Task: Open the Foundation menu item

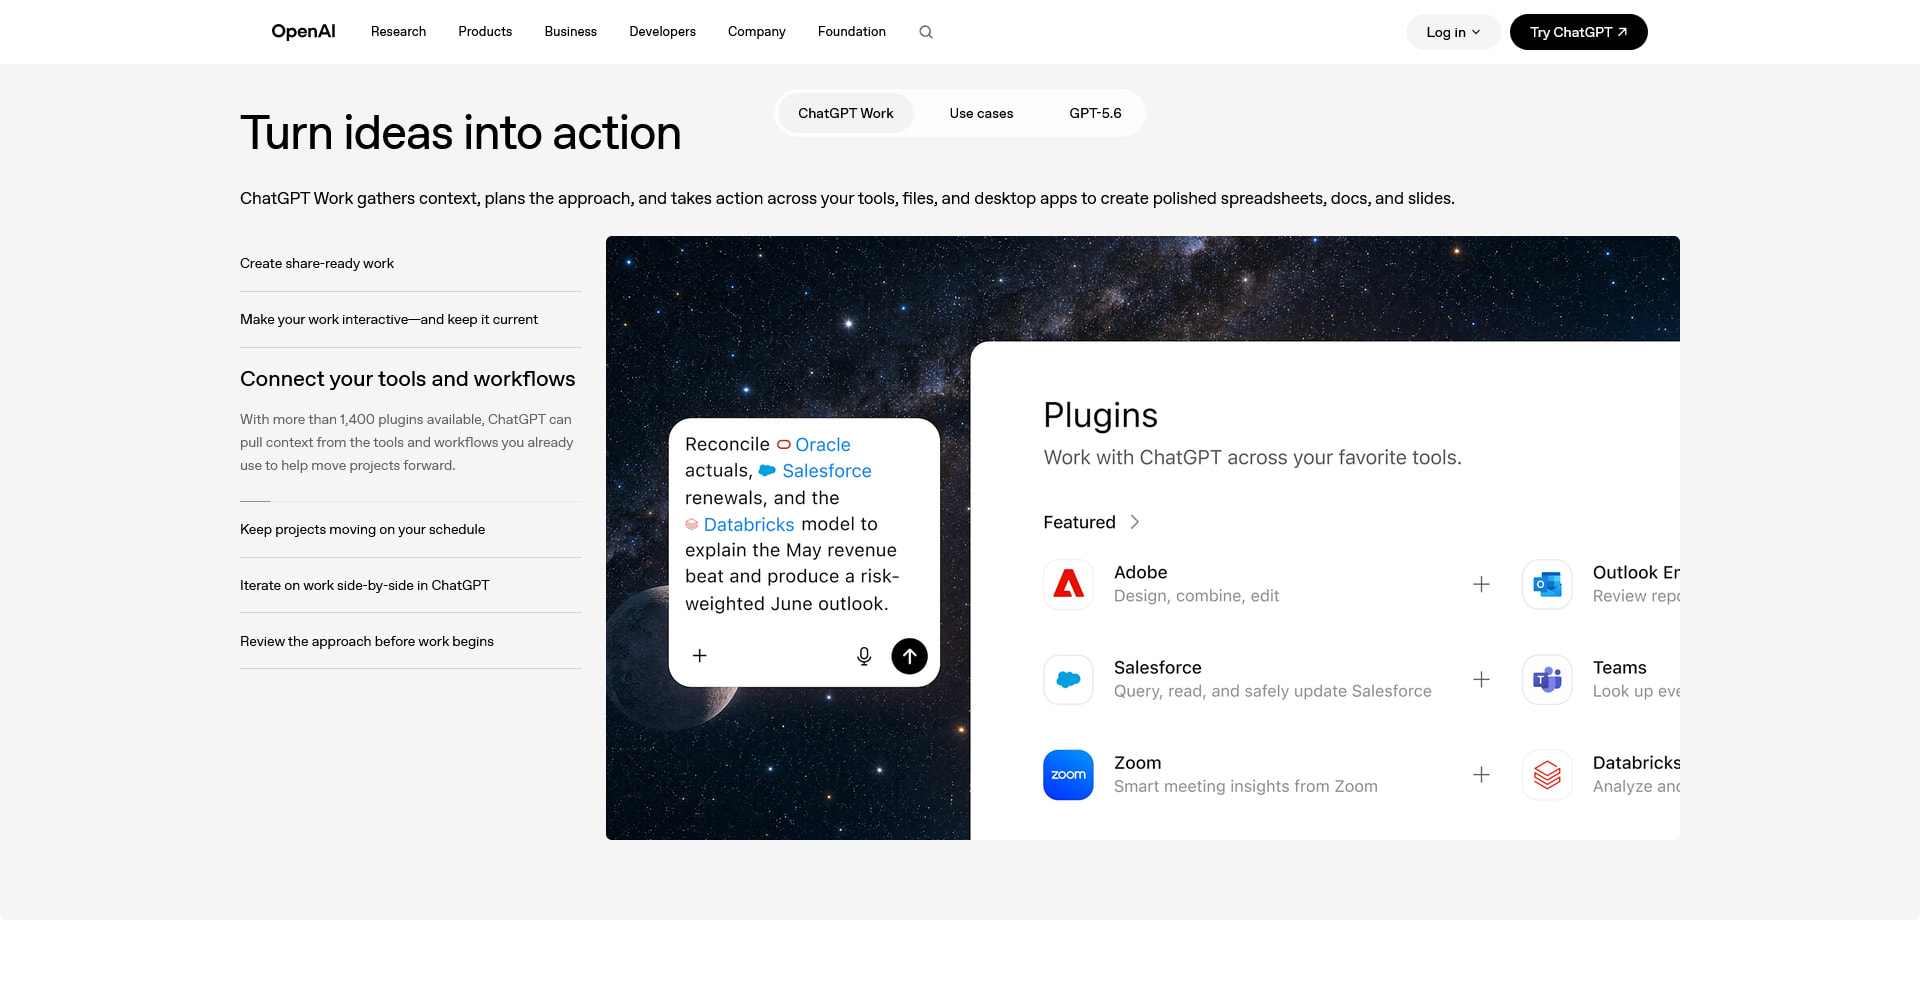Action: pos(852,32)
